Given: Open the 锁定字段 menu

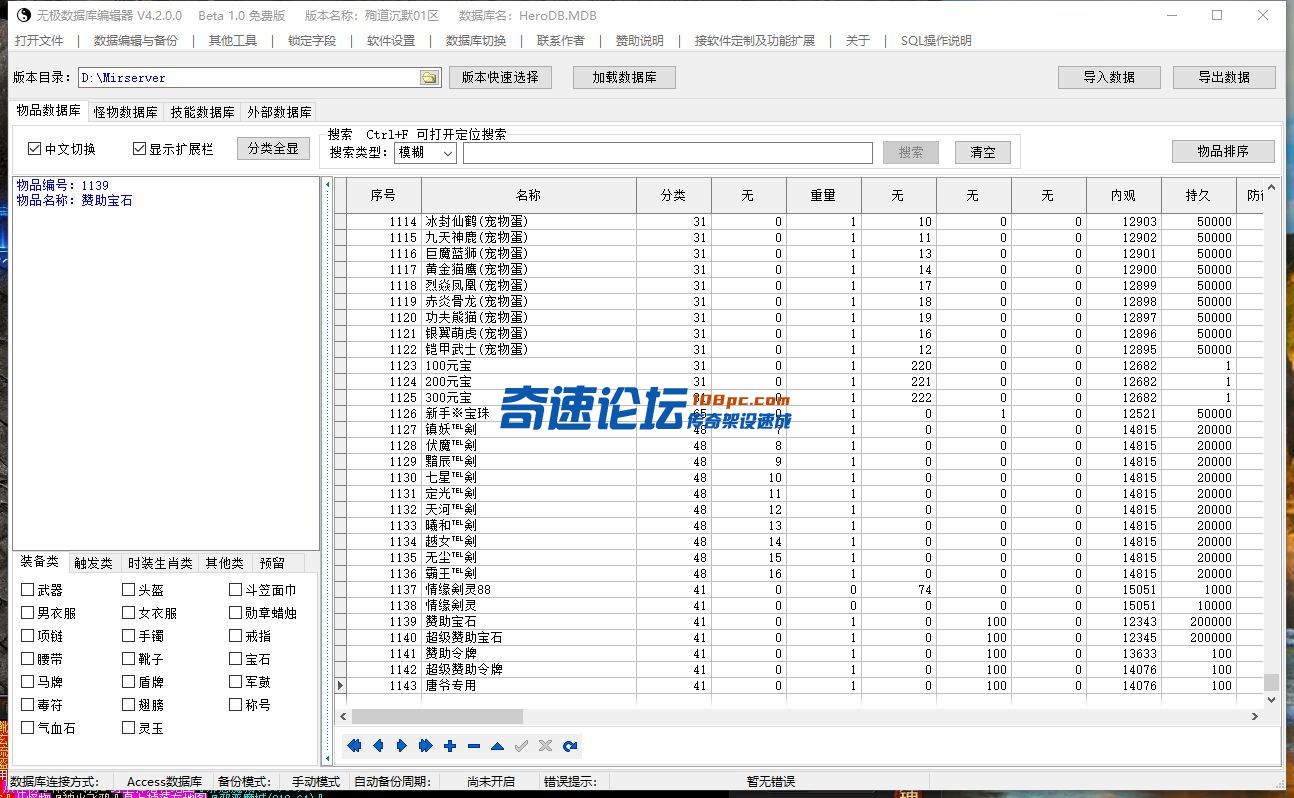Looking at the screenshot, I should pos(312,41).
